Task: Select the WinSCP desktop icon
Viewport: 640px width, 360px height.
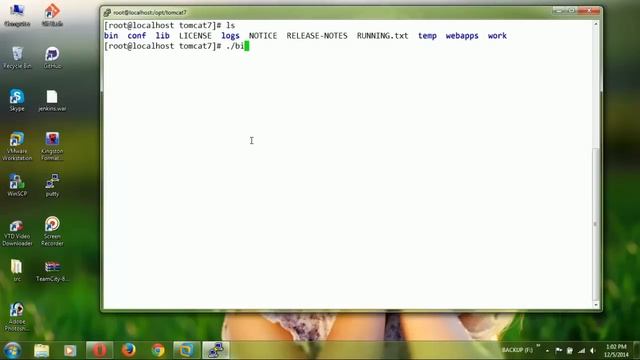Action: click(x=17, y=185)
